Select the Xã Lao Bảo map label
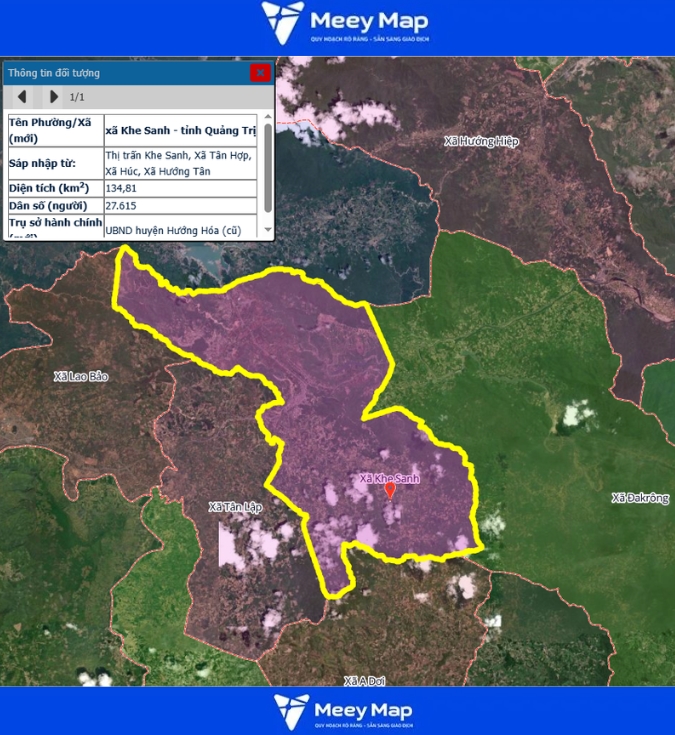675x735 pixels. 81,377
